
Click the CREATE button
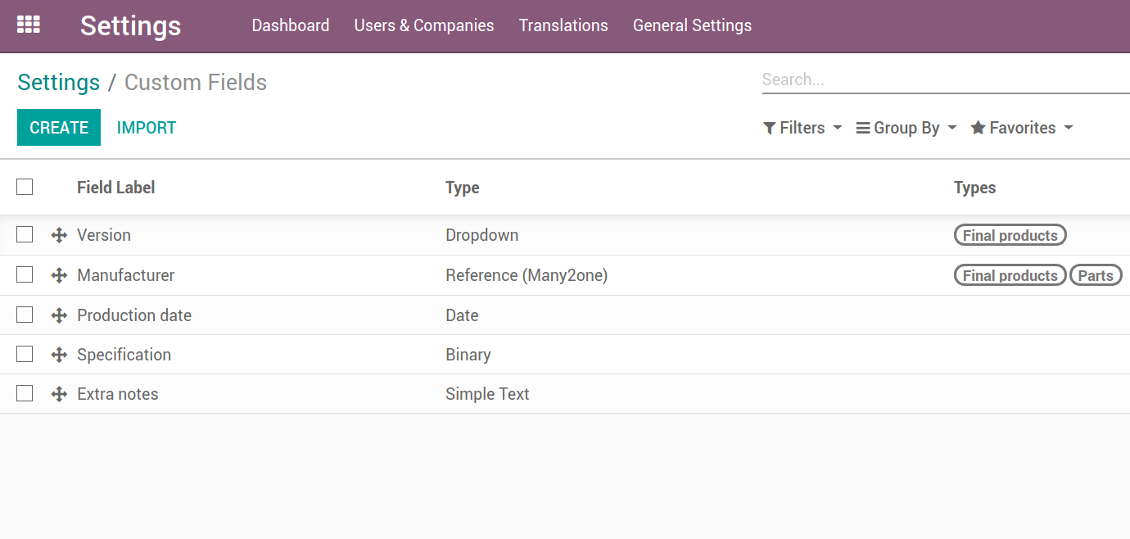coord(59,128)
